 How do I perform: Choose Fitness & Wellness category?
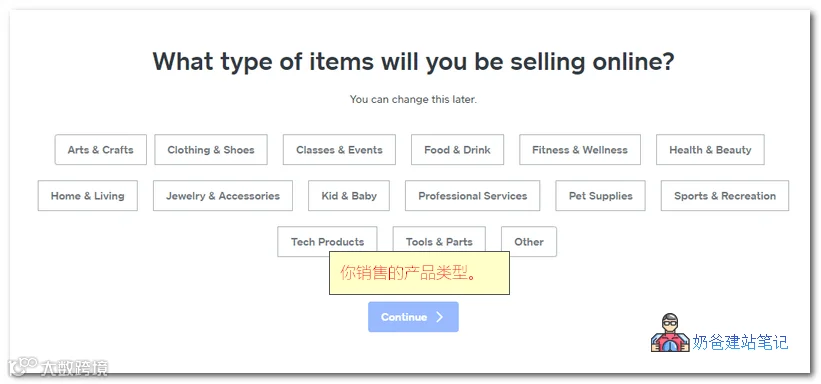(580, 150)
